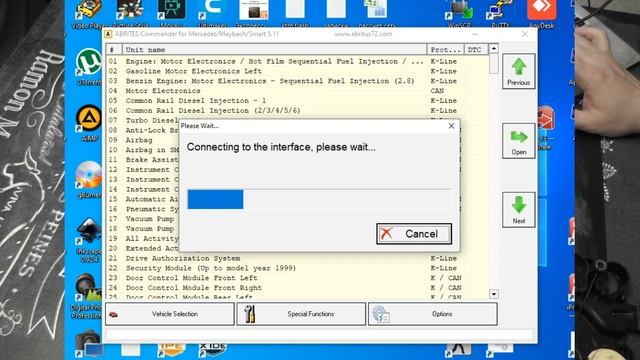The height and width of the screenshot is (360, 640).
Task: Select row 03 Benzin Engine Sequential Fuel Injection
Action: (297, 81)
